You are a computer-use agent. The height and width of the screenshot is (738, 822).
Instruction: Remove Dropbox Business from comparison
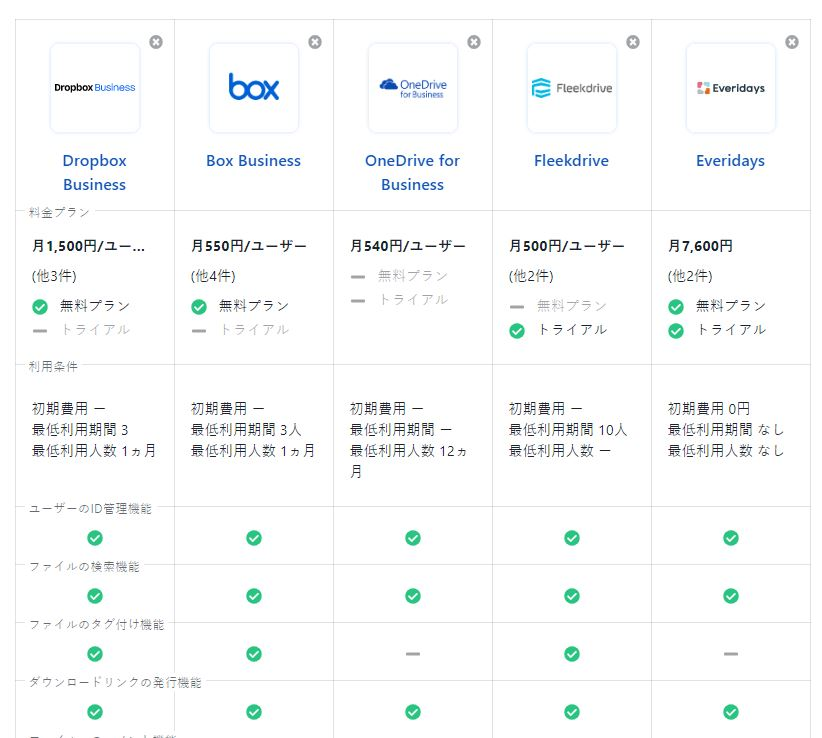[x=156, y=42]
